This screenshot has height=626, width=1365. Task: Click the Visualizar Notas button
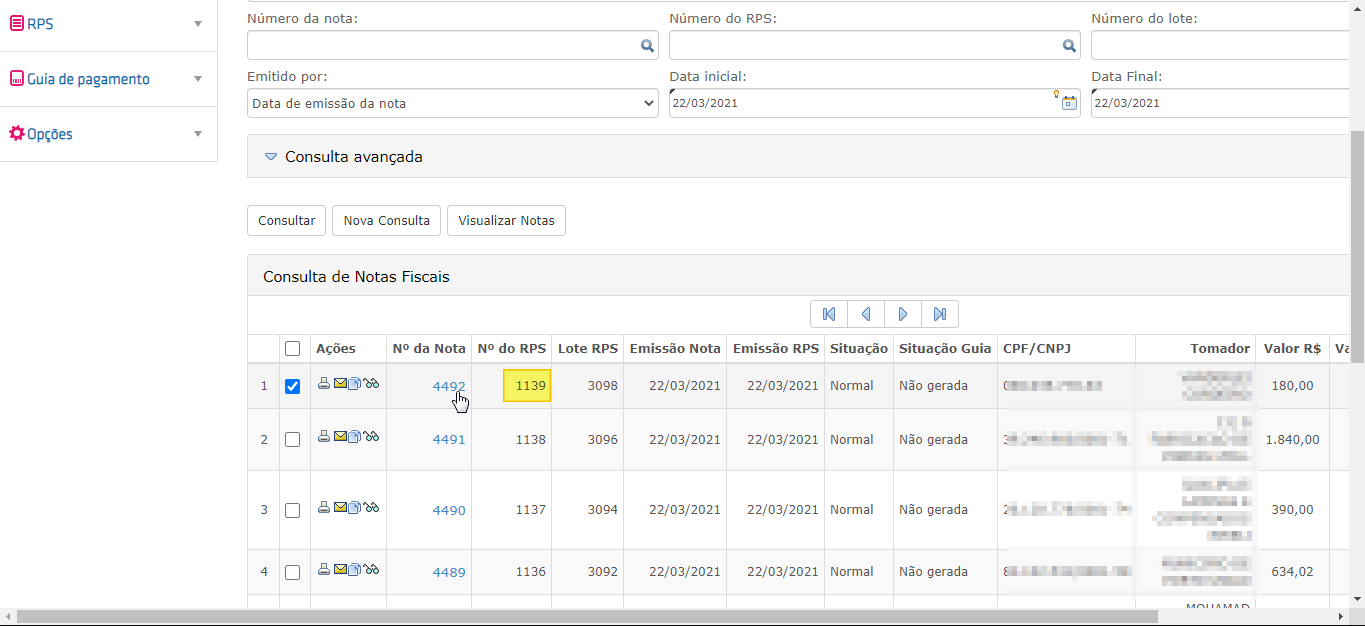click(506, 221)
